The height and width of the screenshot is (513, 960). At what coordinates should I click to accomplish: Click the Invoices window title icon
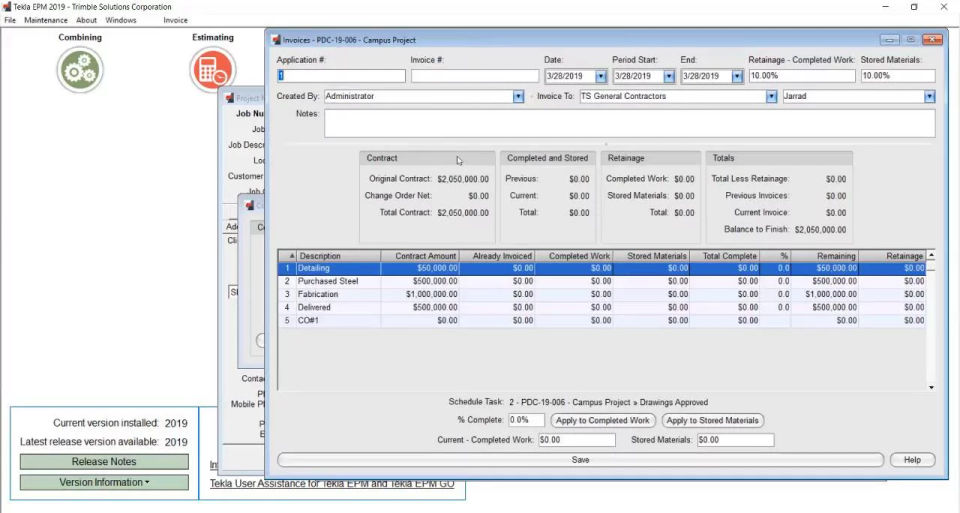tap(276, 40)
